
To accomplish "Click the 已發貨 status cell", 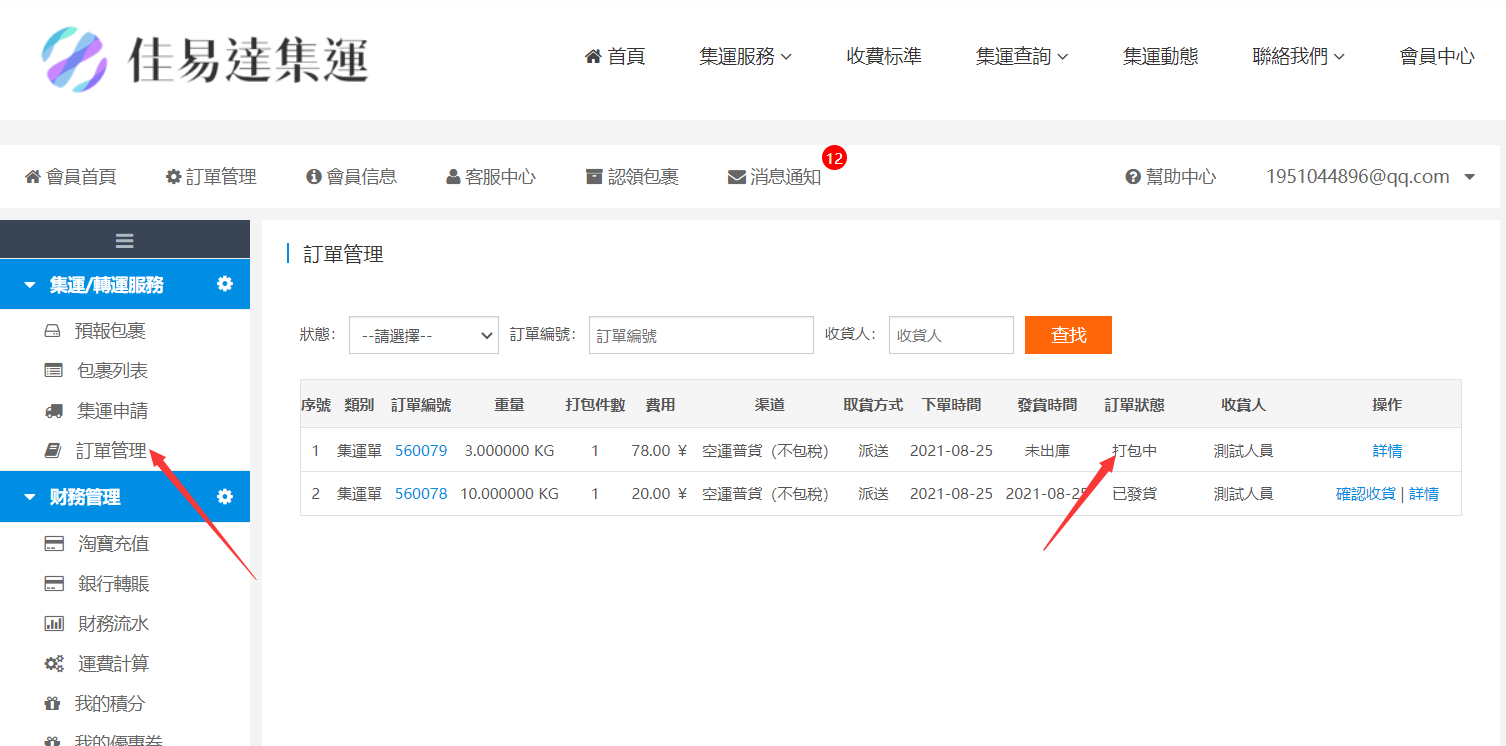I will (1134, 493).
